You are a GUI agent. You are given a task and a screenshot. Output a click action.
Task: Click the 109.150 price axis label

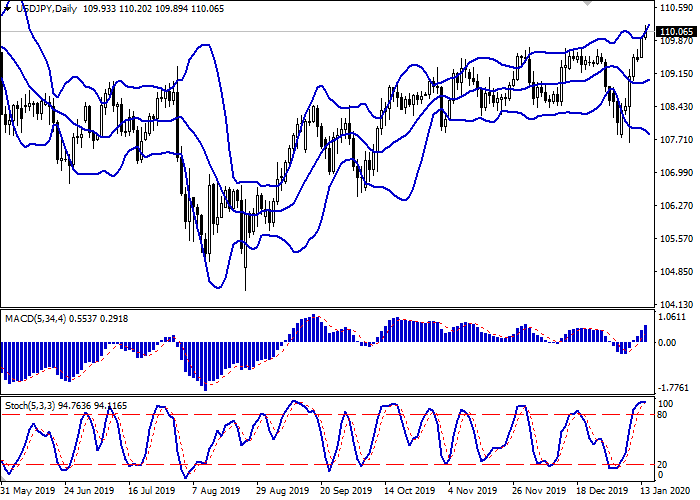click(676, 73)
